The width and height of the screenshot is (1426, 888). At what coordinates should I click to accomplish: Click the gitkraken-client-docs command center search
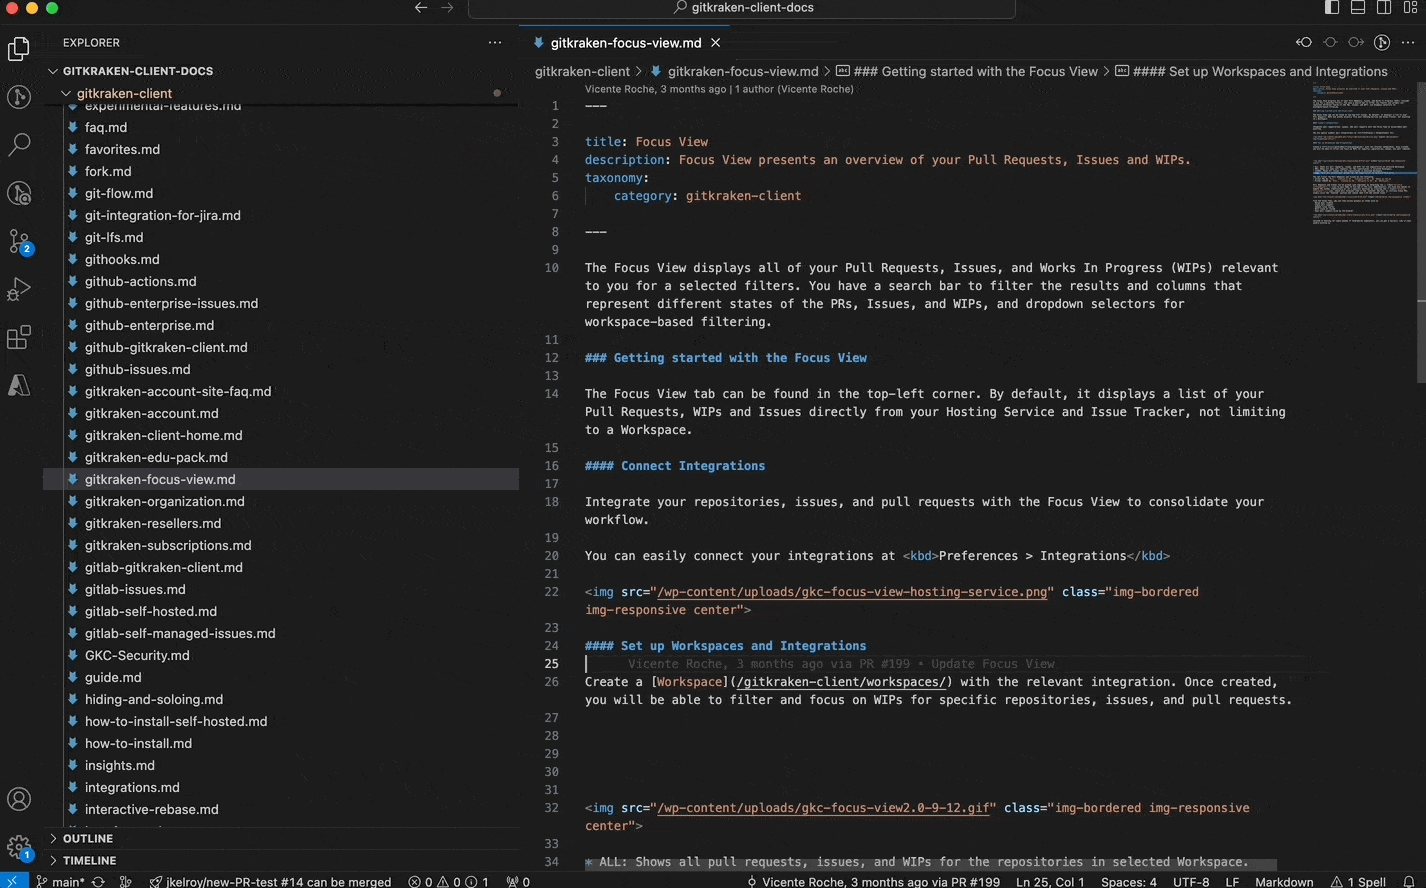click(x=742, y=8)
